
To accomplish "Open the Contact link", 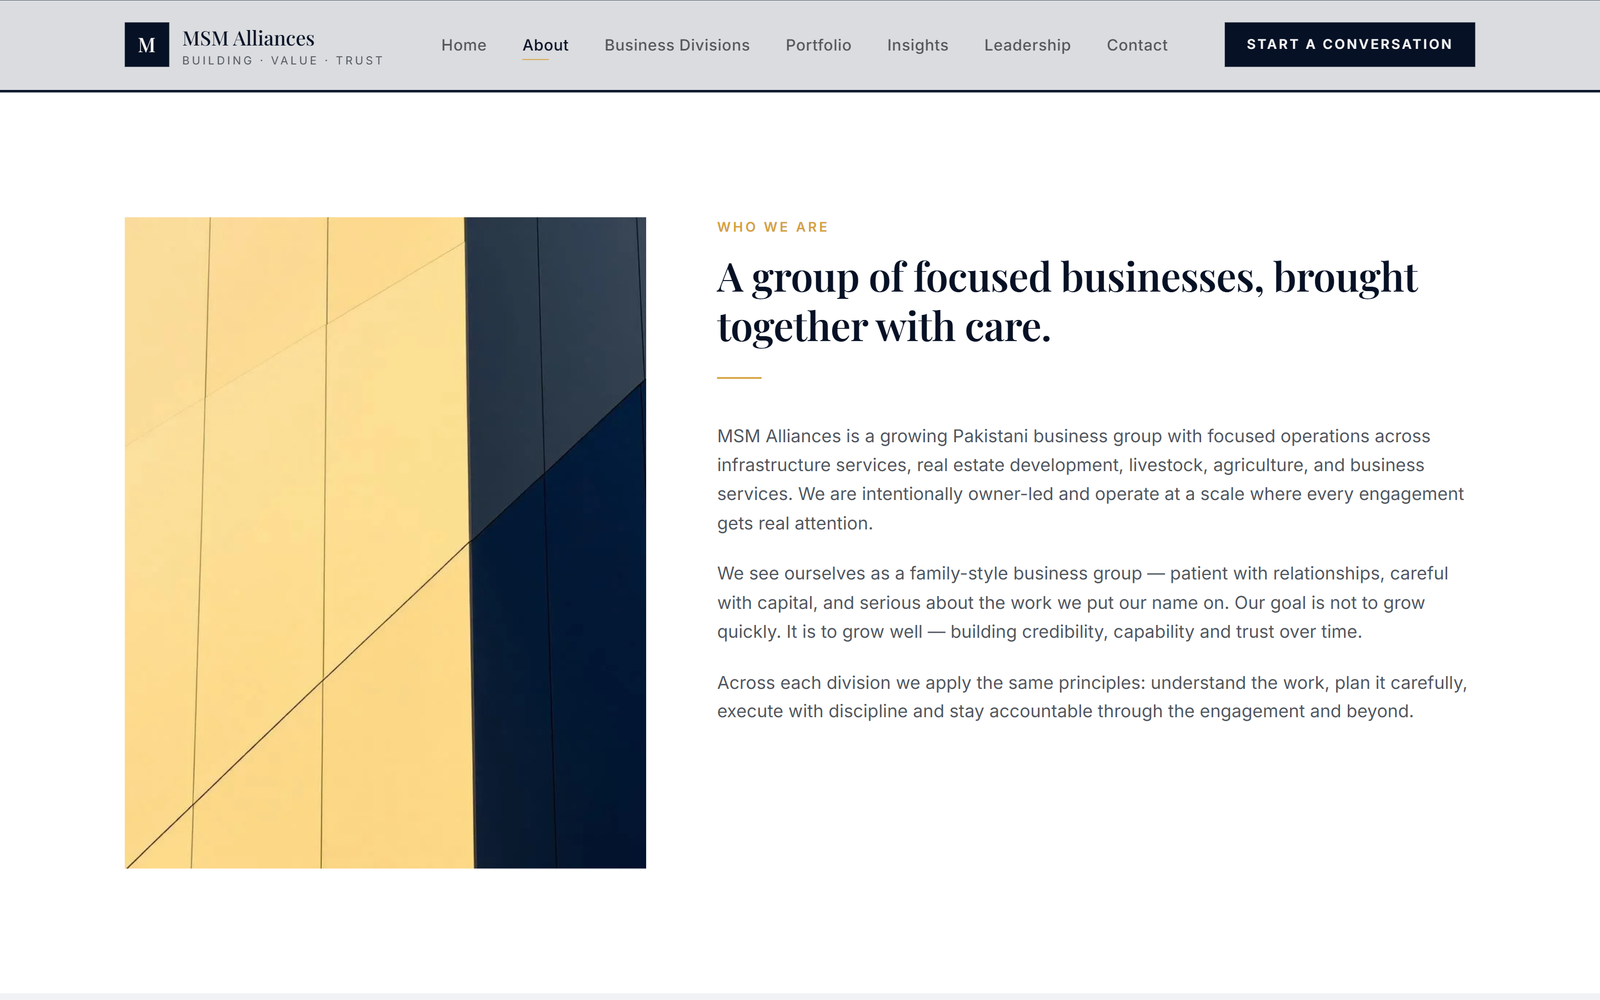I will [x=1137, y=45].
